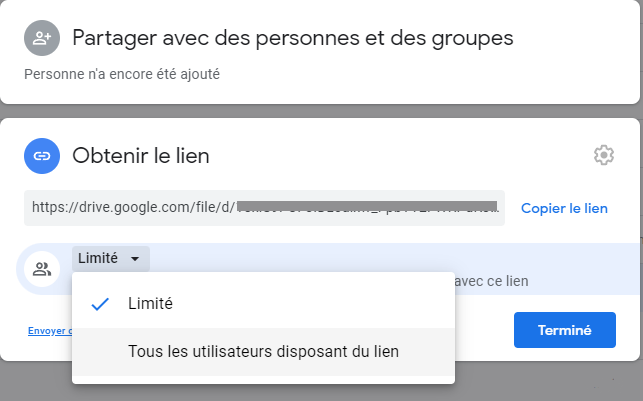Click the gray backdrop outside the dialog
Screen dimensions: 643x401
(x=320, y=111)
